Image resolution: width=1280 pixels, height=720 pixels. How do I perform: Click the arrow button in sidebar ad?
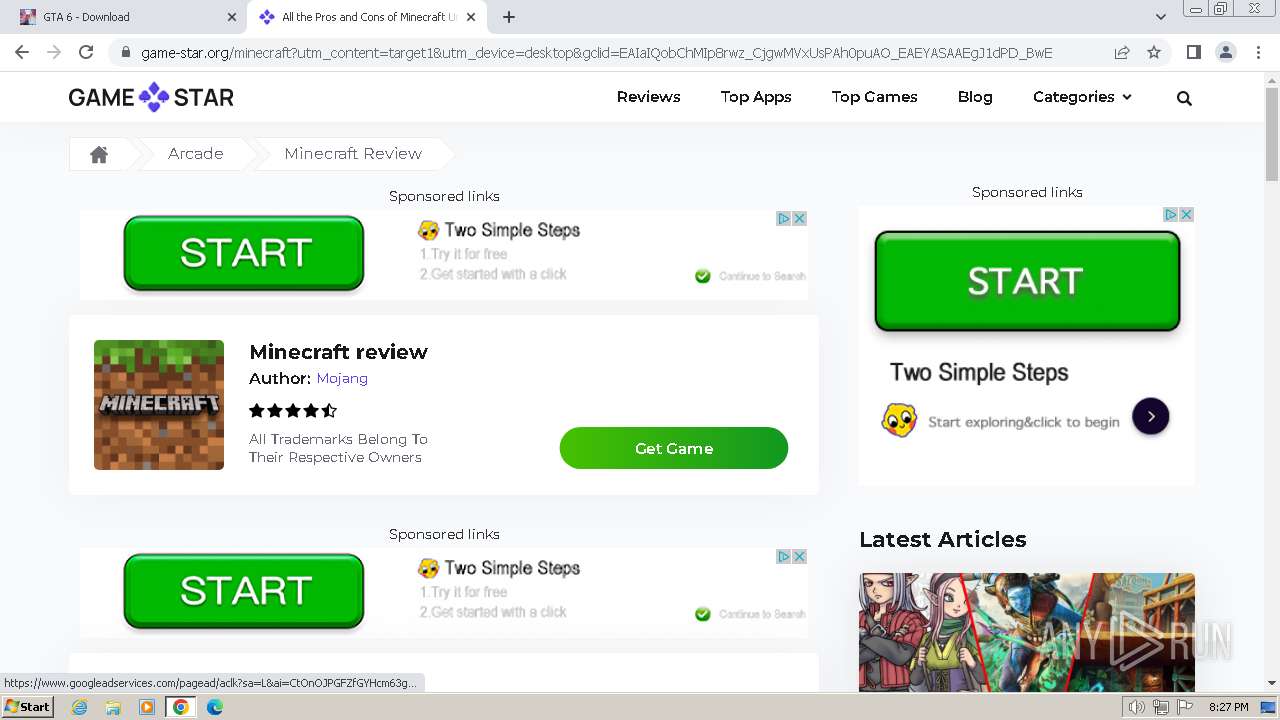click(x=1150, y=416)
